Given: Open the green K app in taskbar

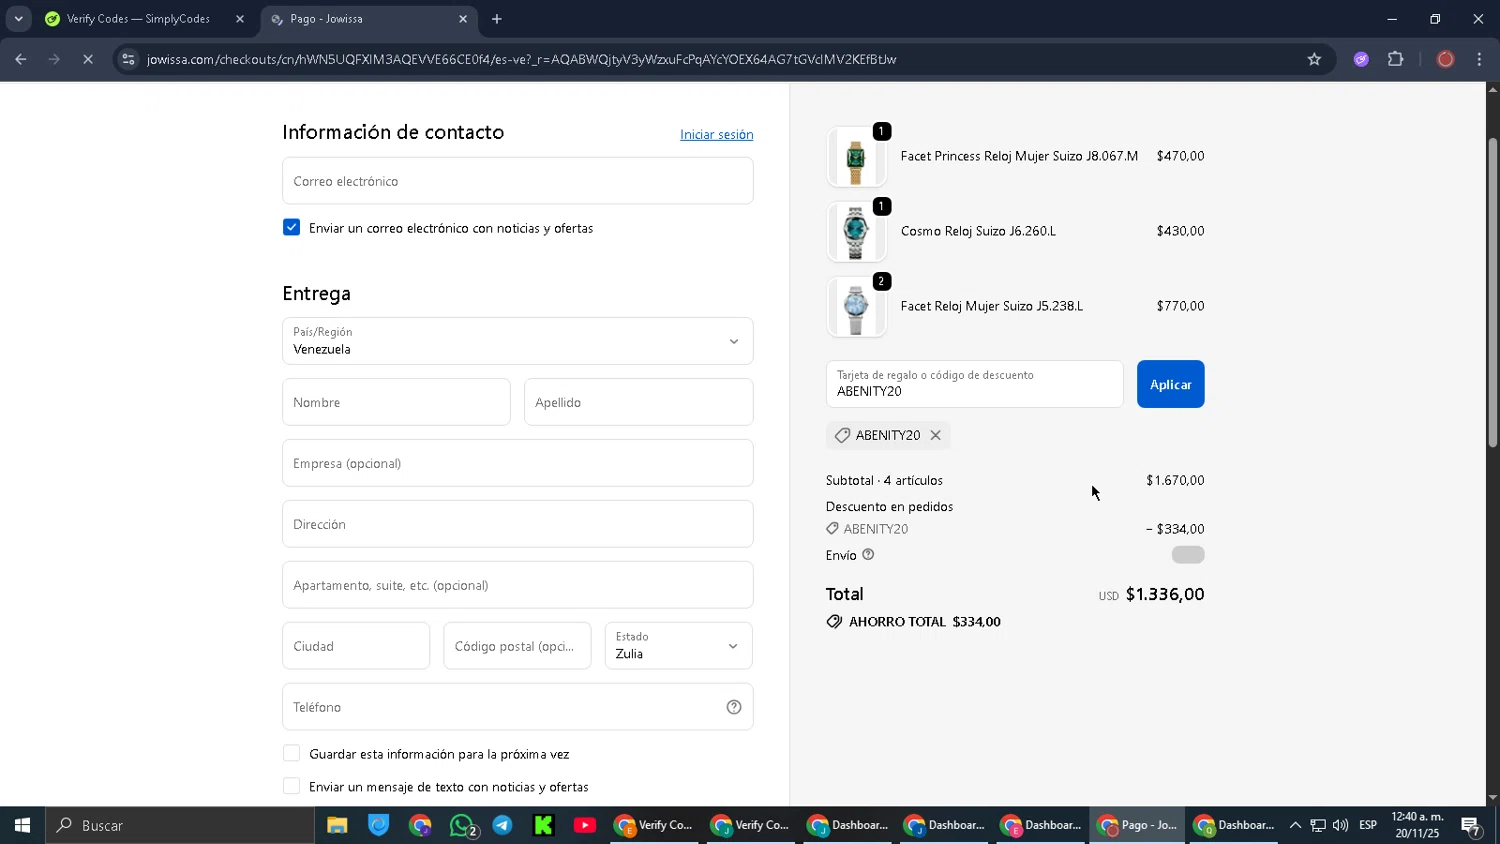Looking at the screenshot, I should coord(543,825).
